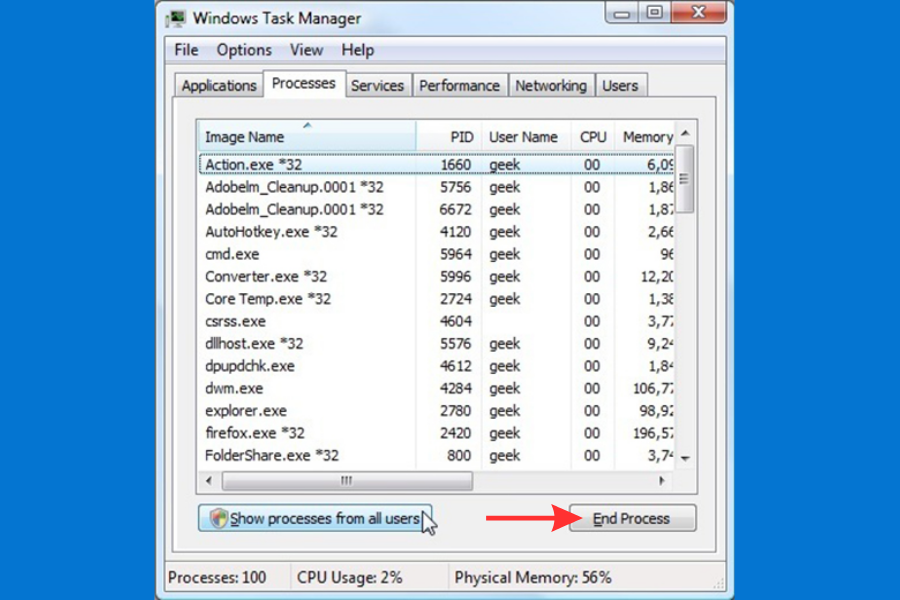
Task: Click the vertical scrollbar down arrow
Action: [685, 457]
